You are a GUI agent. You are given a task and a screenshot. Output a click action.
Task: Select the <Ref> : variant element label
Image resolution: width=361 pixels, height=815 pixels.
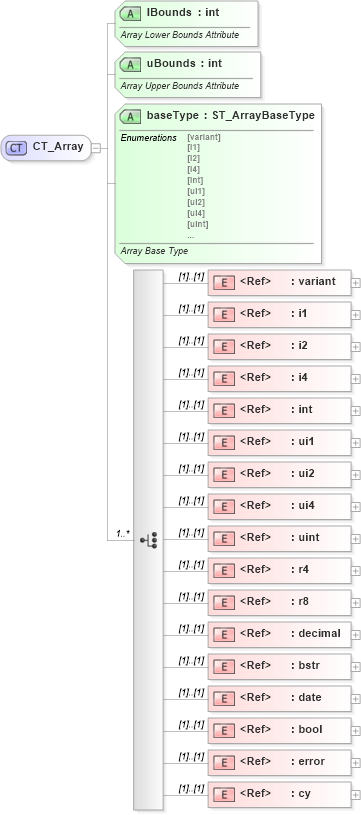[x=288, y=281]
